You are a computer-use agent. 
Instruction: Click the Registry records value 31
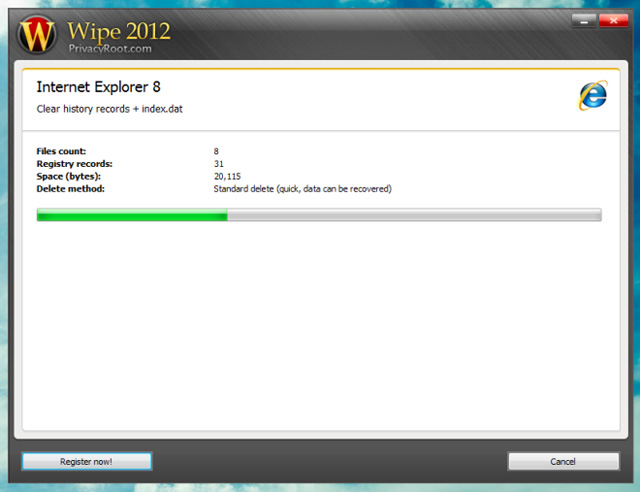[x=219, y=164]
